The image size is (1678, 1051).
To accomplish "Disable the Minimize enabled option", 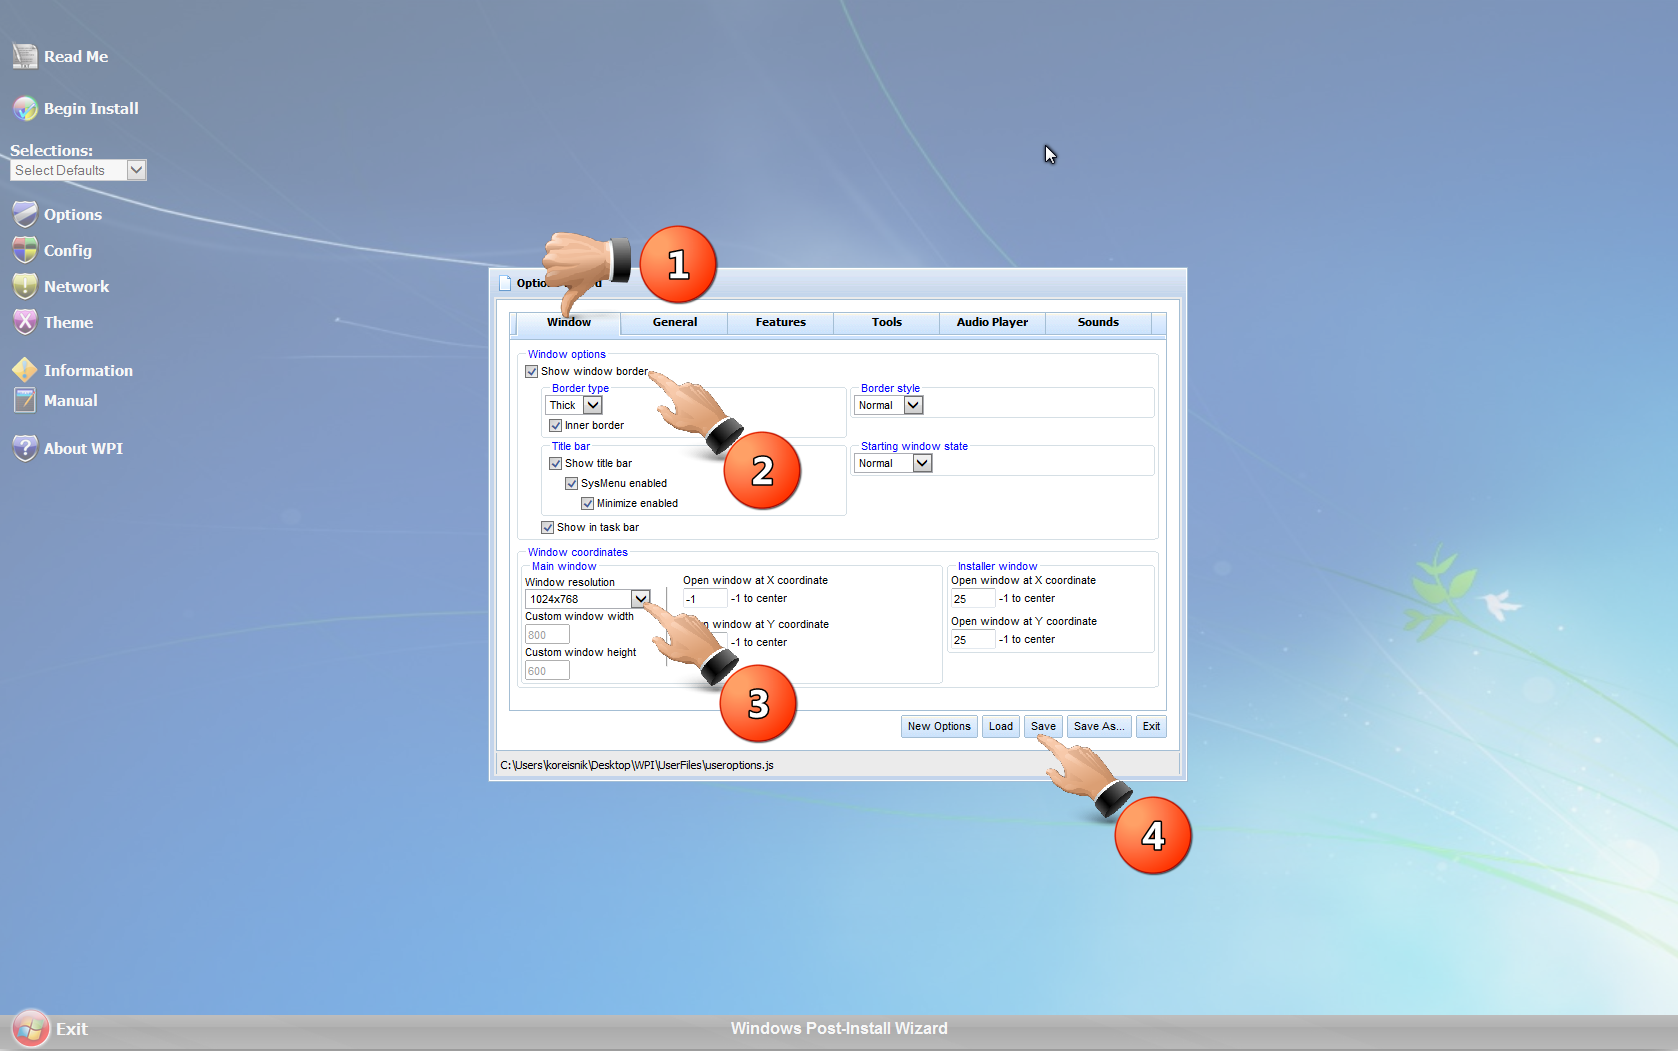I will (x=588, y=504).
